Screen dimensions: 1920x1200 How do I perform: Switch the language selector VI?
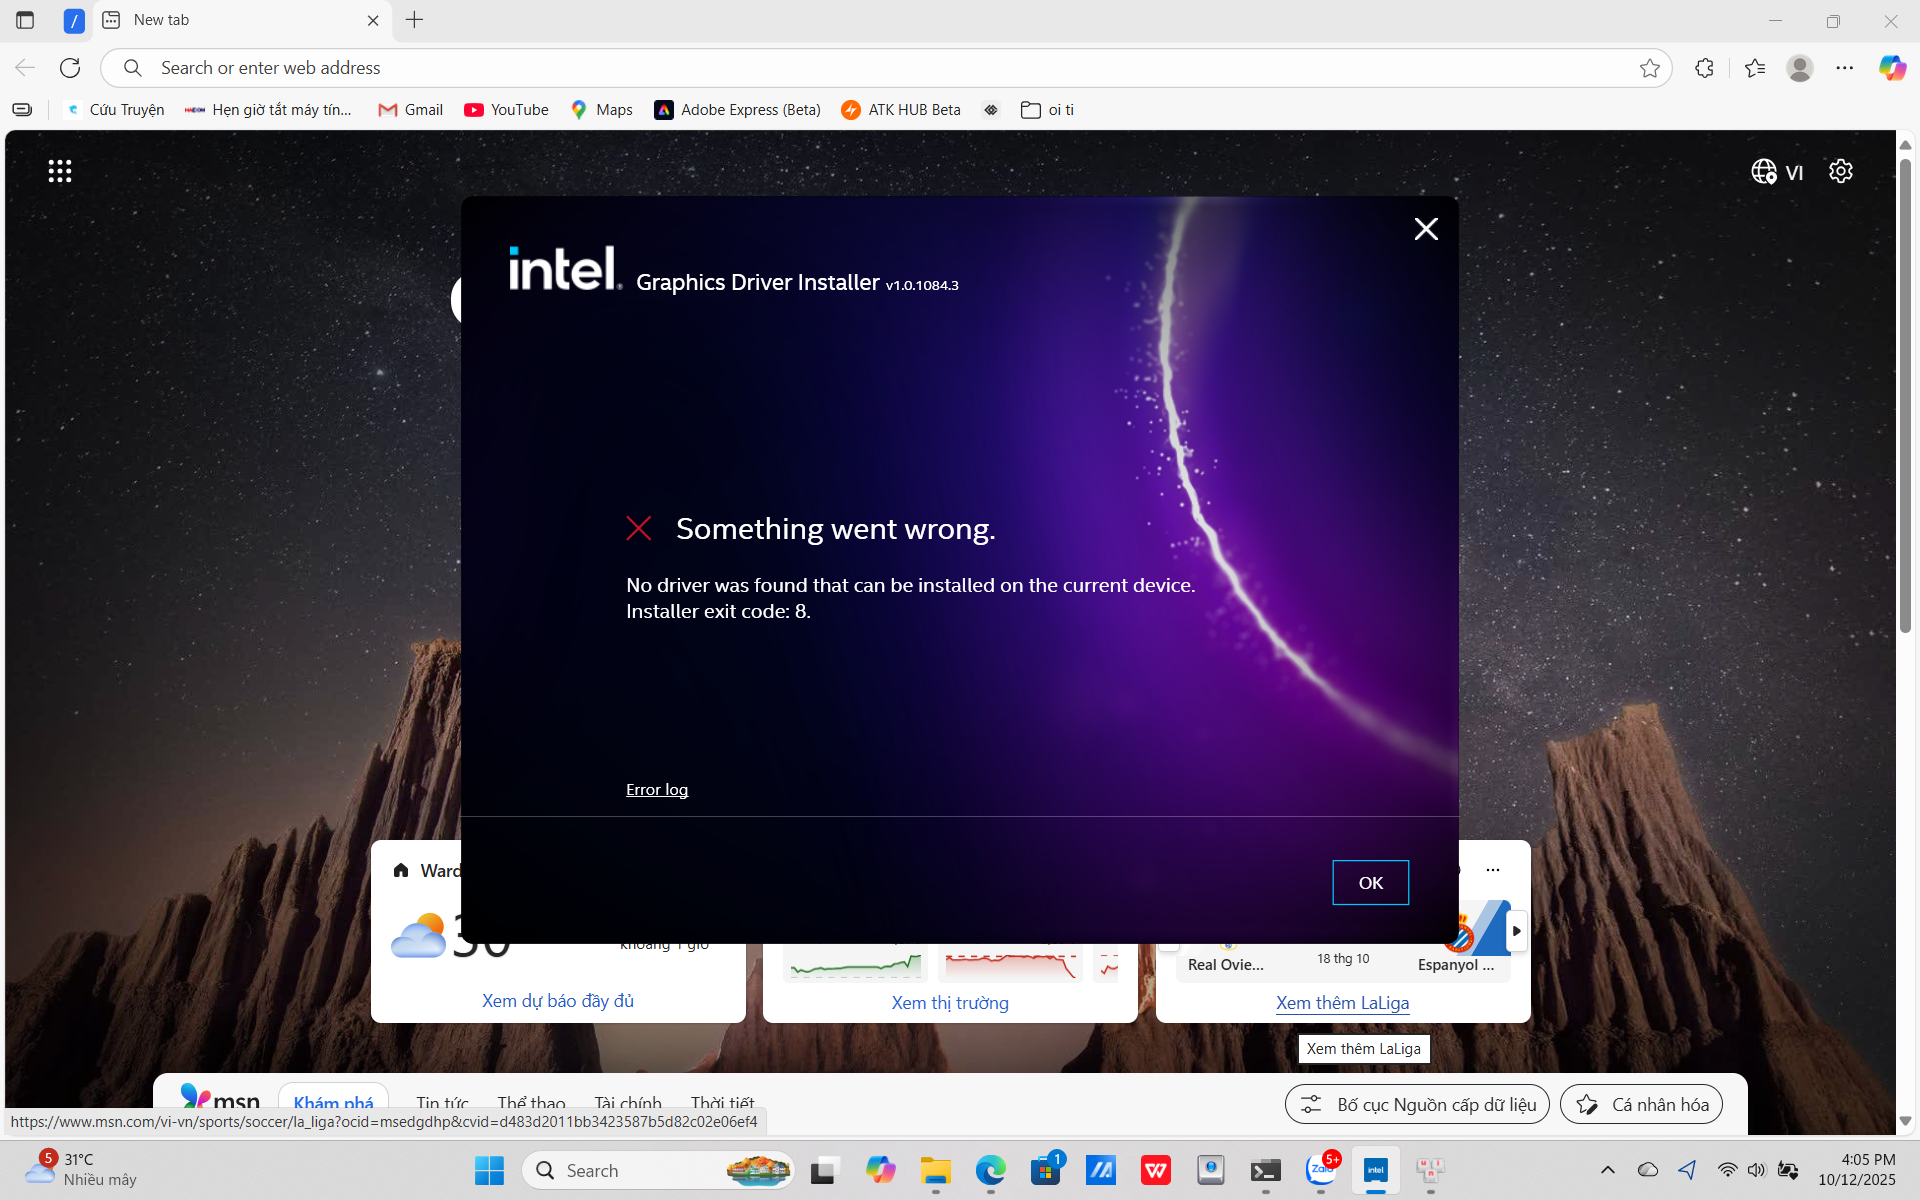[x=1778, y=172]
